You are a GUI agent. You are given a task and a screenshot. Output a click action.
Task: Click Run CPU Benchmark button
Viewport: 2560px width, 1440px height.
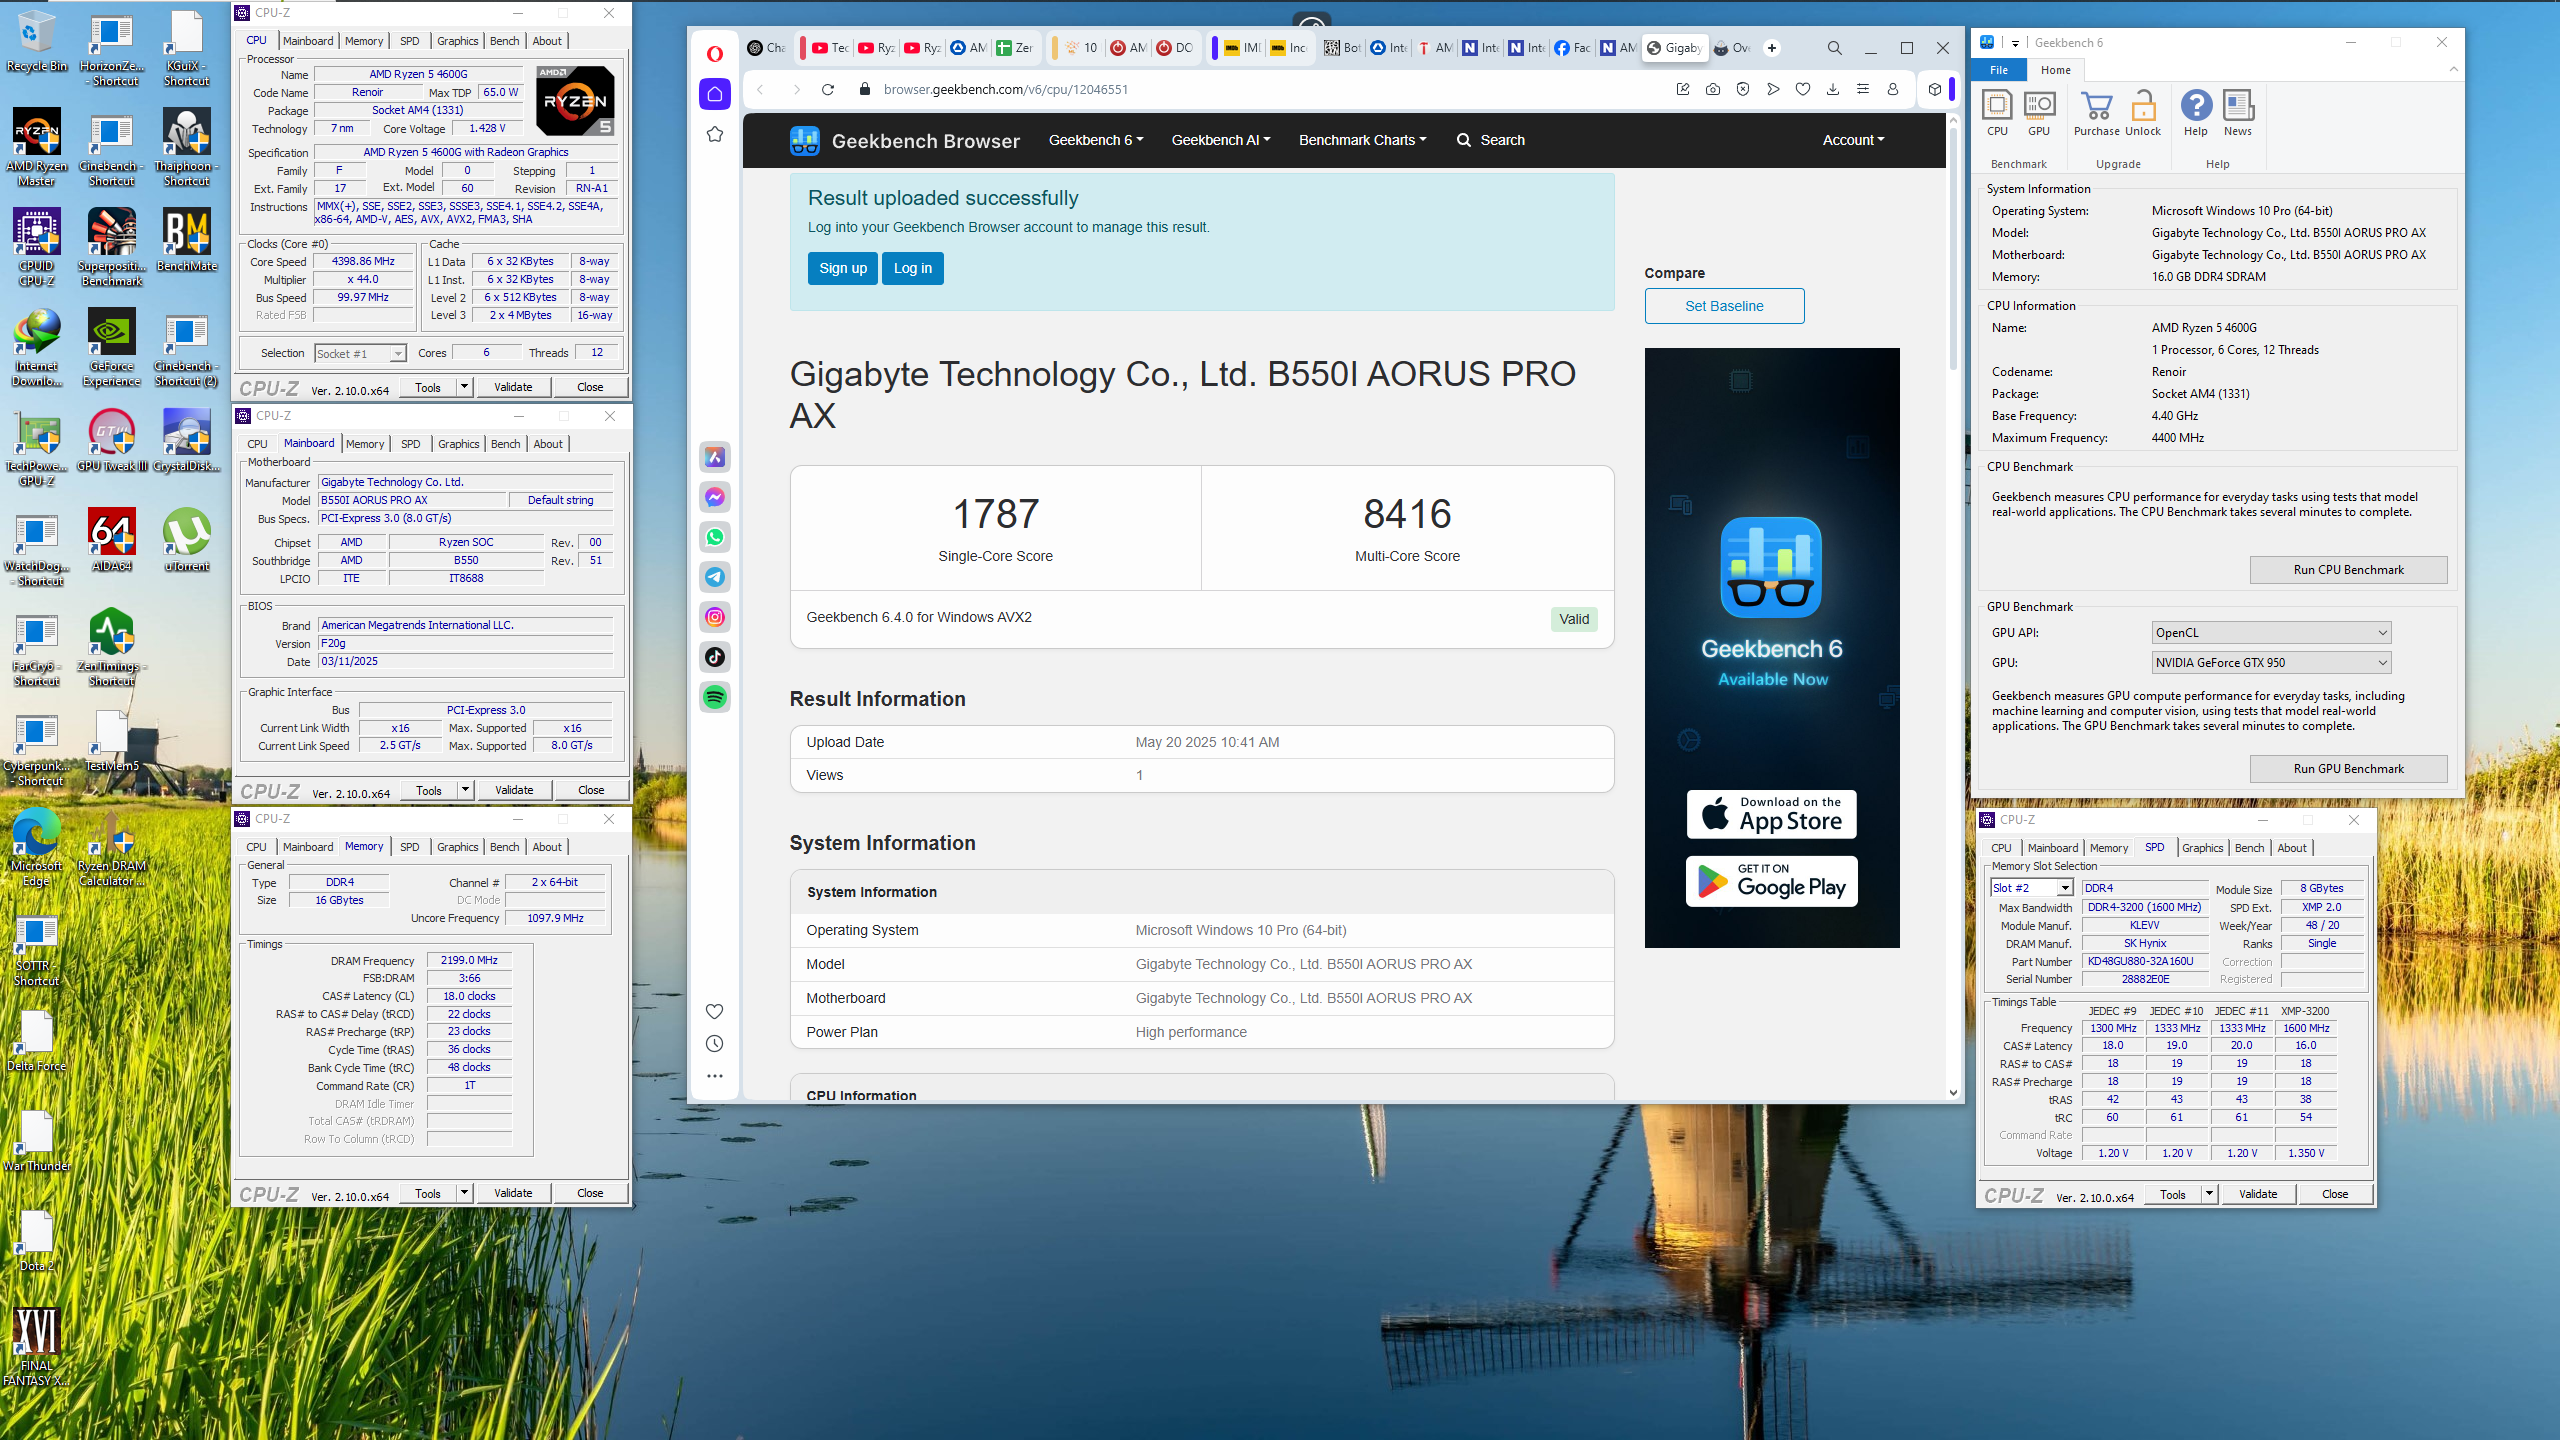tap(2348, 570)
